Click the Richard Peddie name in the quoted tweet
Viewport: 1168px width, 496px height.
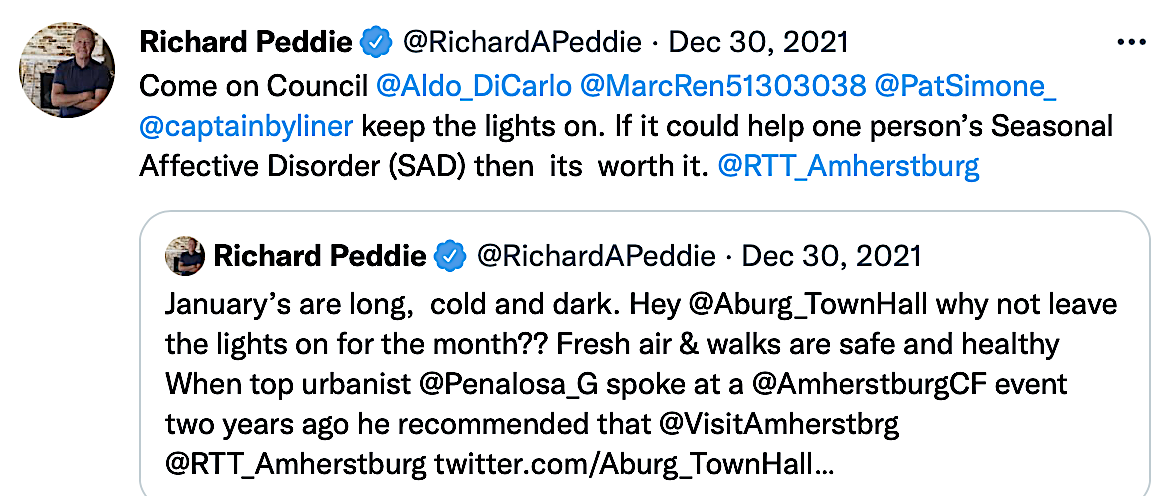pos(320,257)
